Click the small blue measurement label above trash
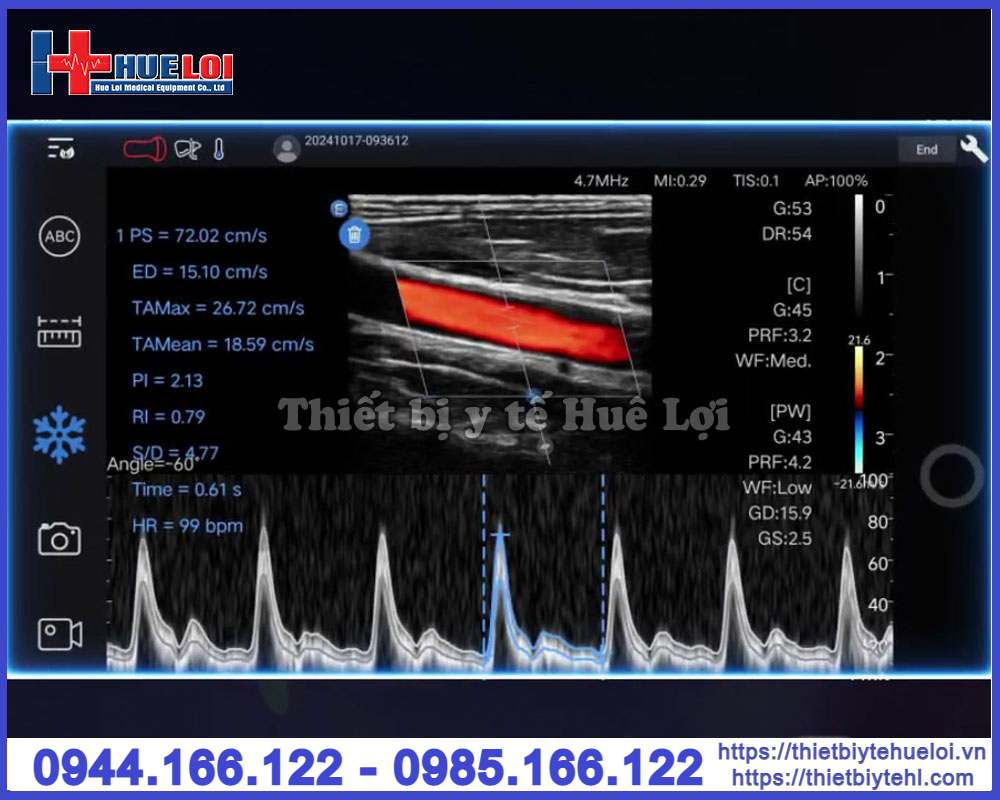The image size is (1000, 800). click(x=339, y=208)
